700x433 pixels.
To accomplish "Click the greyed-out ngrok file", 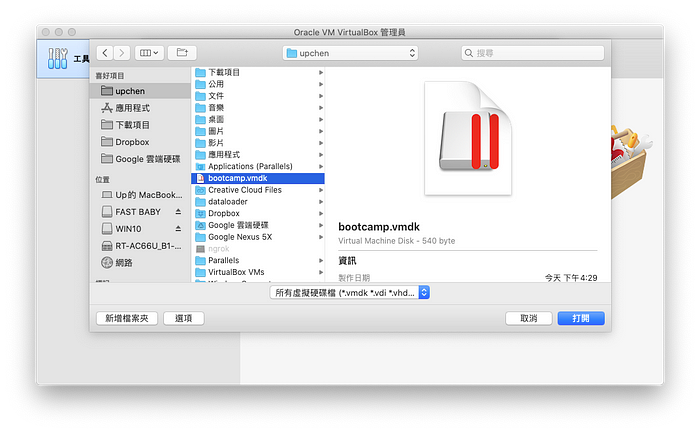I will 258,249.
